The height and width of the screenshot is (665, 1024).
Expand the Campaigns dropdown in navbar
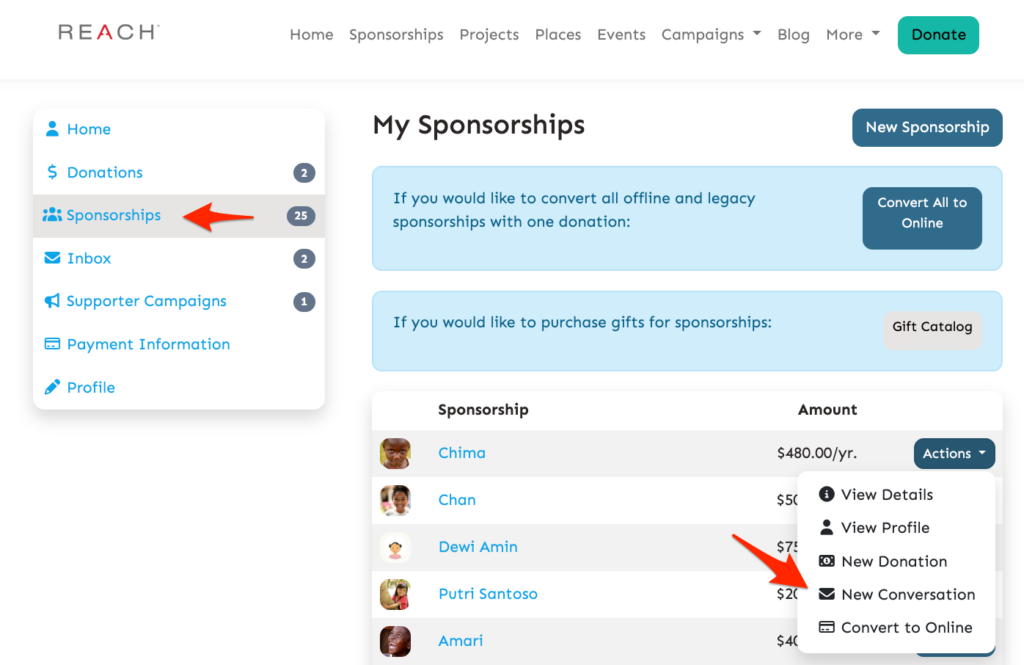pos(711,34)
